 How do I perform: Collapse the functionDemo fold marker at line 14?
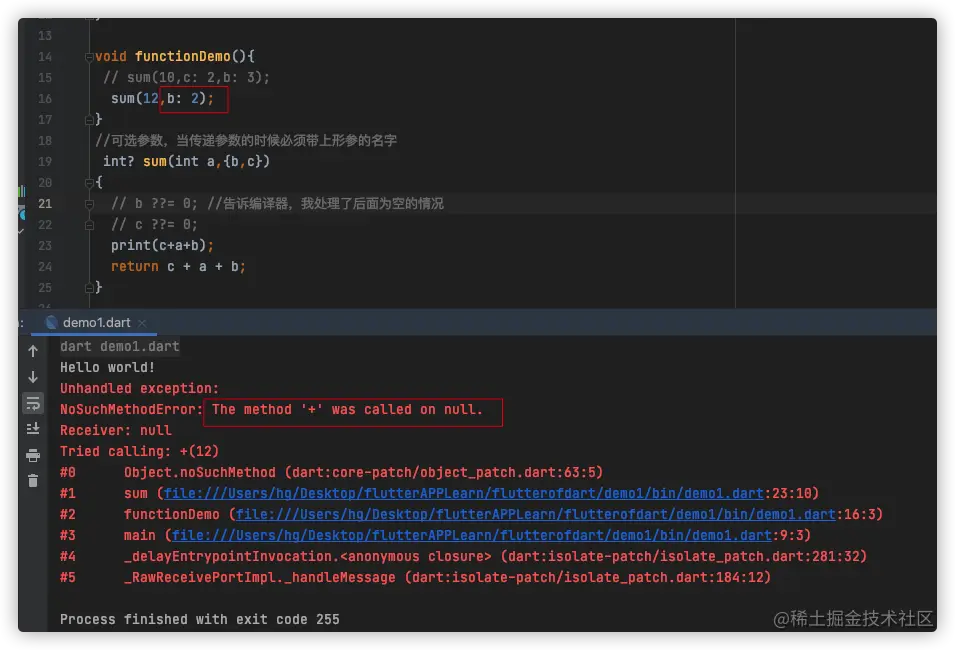click(89, 57)
